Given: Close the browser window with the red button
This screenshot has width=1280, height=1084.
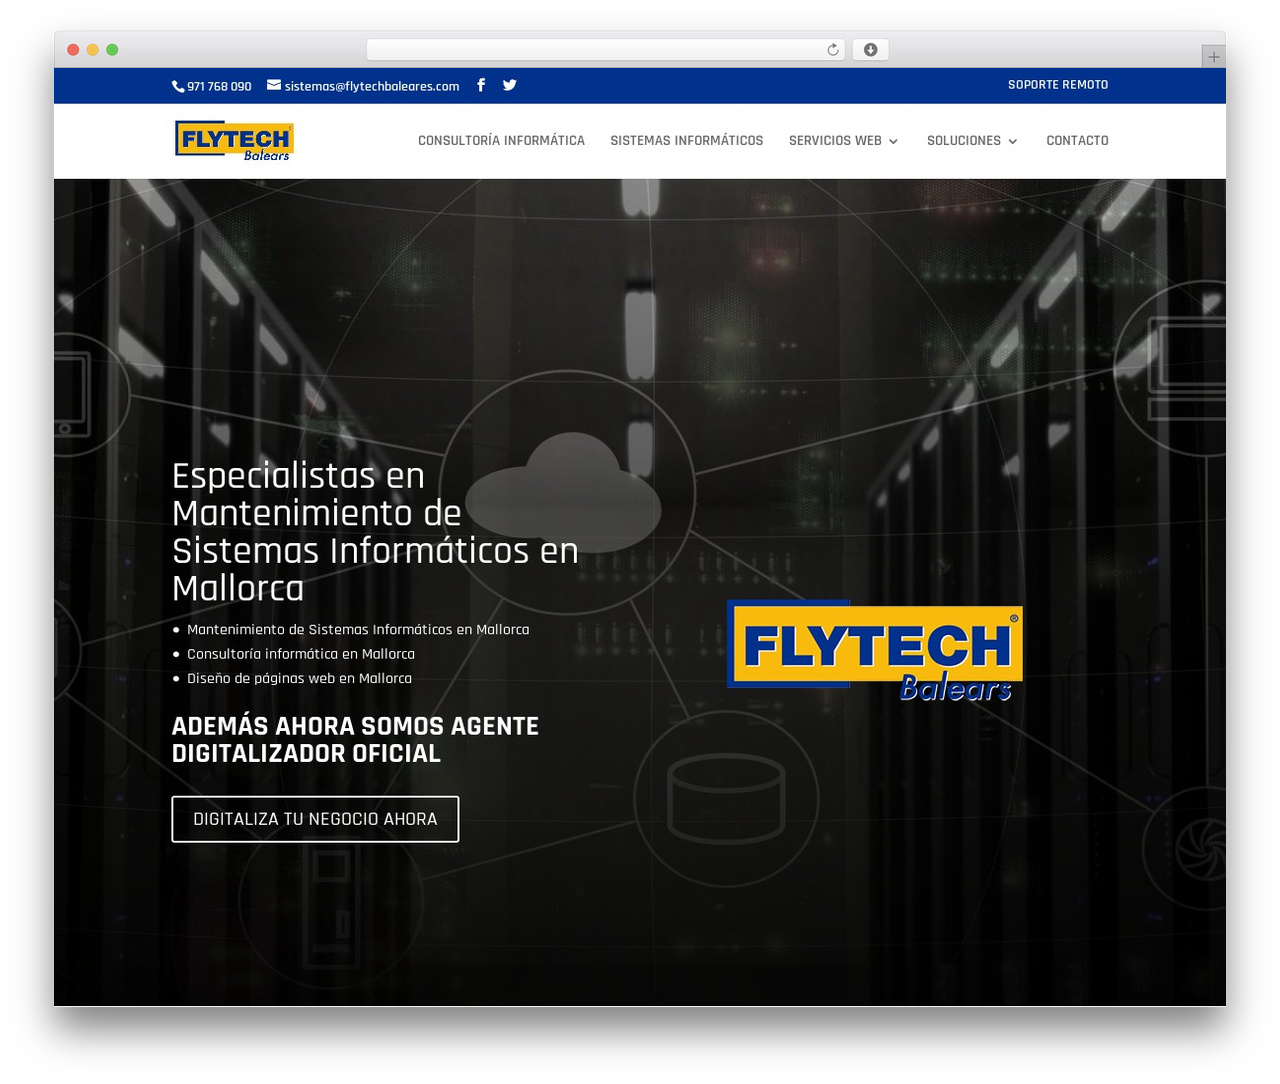Looking at the screenshot, I should (73, 50).
